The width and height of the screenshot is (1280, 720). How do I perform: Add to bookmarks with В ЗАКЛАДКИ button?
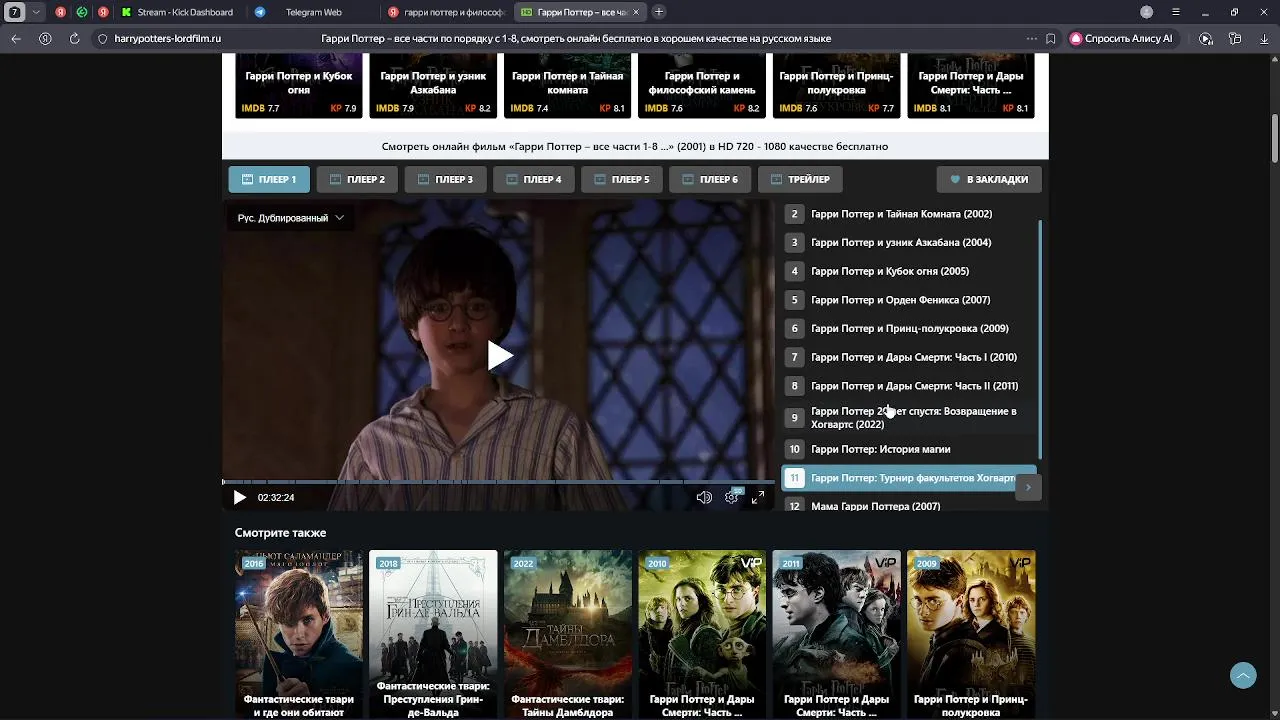point(989,179)
